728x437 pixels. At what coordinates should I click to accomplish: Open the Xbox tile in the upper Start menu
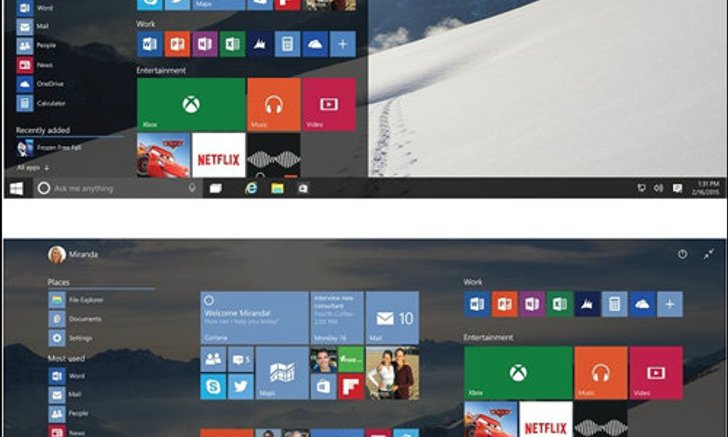tap(191, 104)
